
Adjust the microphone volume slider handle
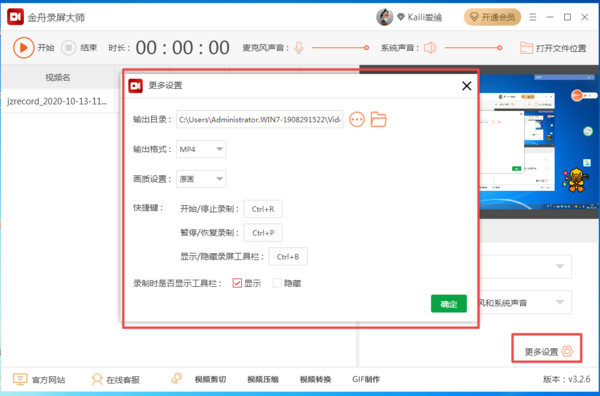point(366,48)
